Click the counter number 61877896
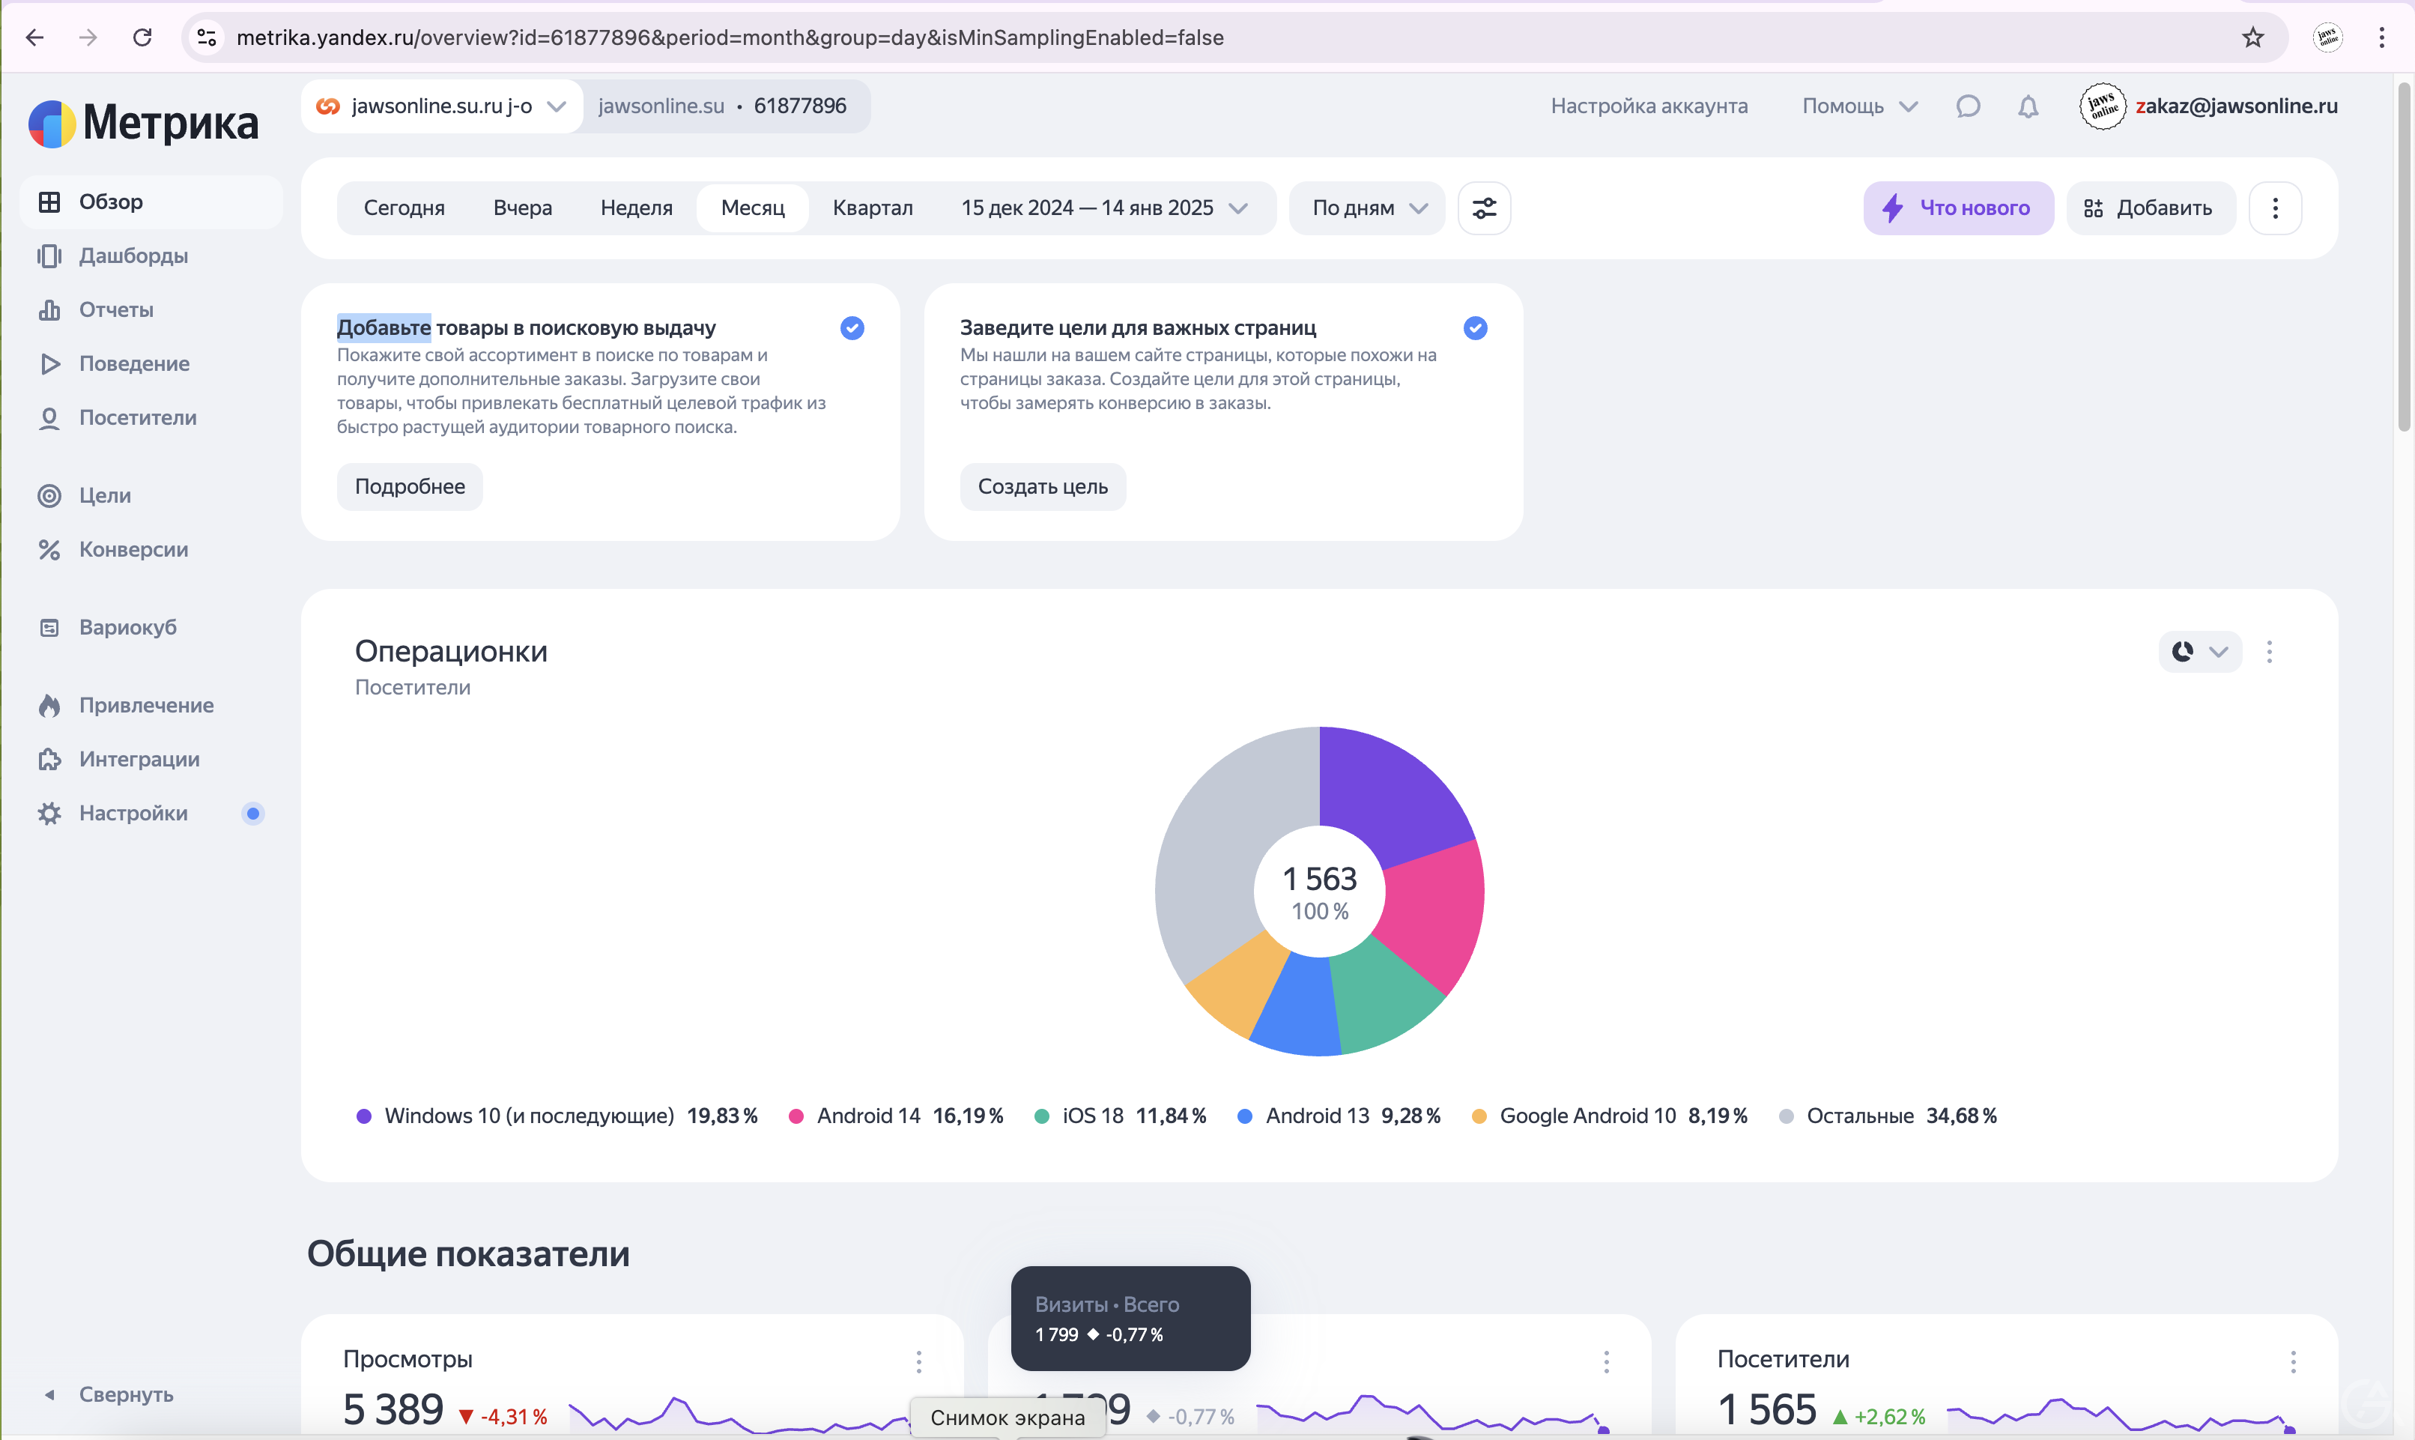 click(800, 106)
